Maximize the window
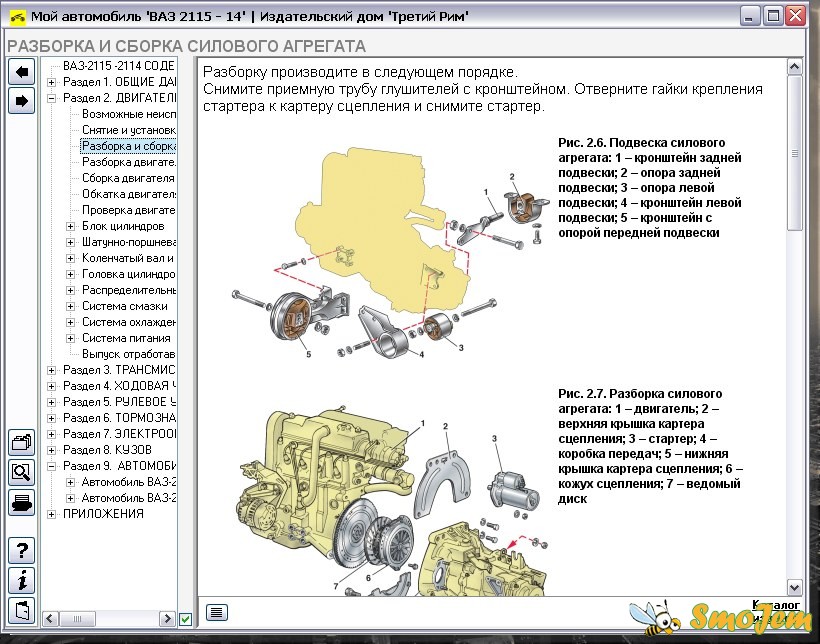This screenshot has height=644, width=820. coord(773,16)
